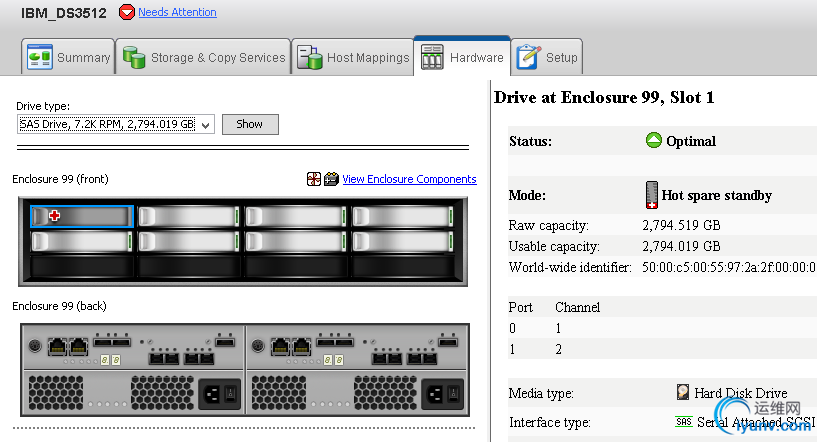This screenshot has height=442, width=817.
Task: Open the Needs Attention link
Action: pyautogui.click(x=177, y=12)
